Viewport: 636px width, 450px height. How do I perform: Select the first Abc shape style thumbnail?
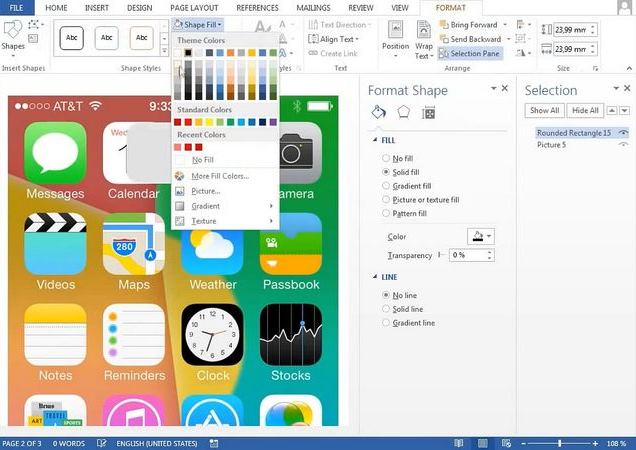pos(71,38)
